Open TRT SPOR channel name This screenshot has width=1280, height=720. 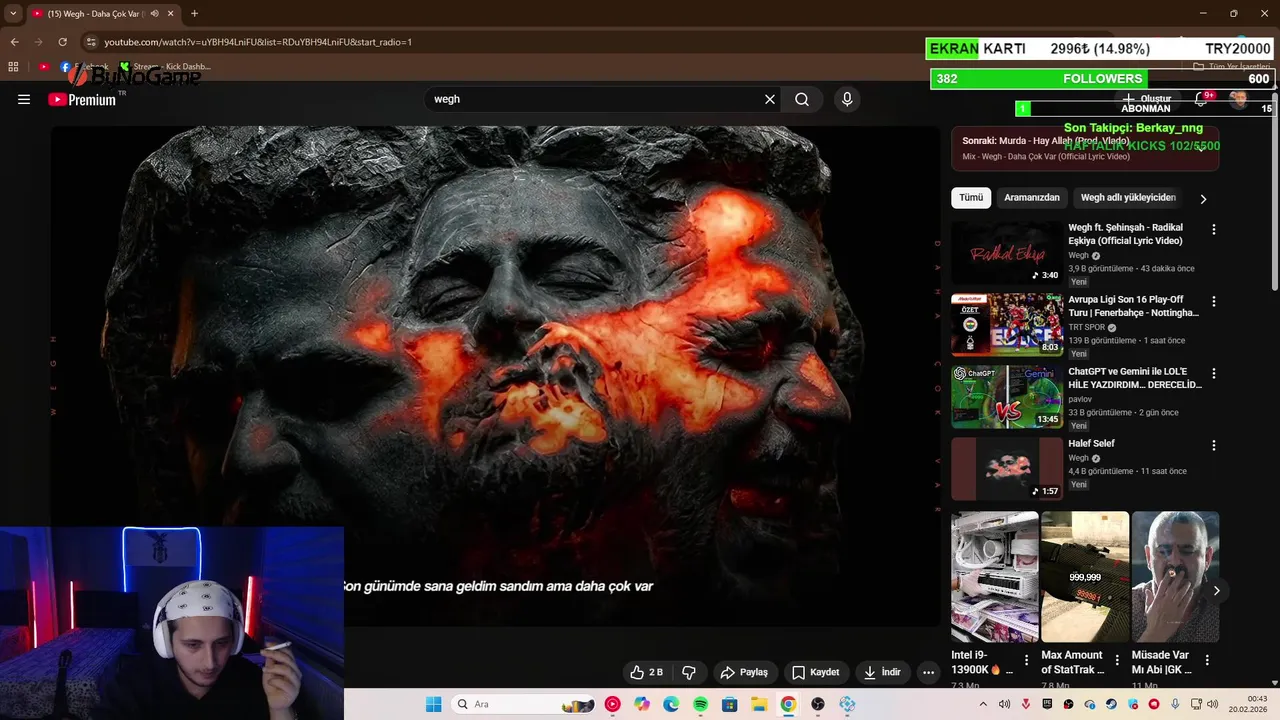pos(1086,327)
